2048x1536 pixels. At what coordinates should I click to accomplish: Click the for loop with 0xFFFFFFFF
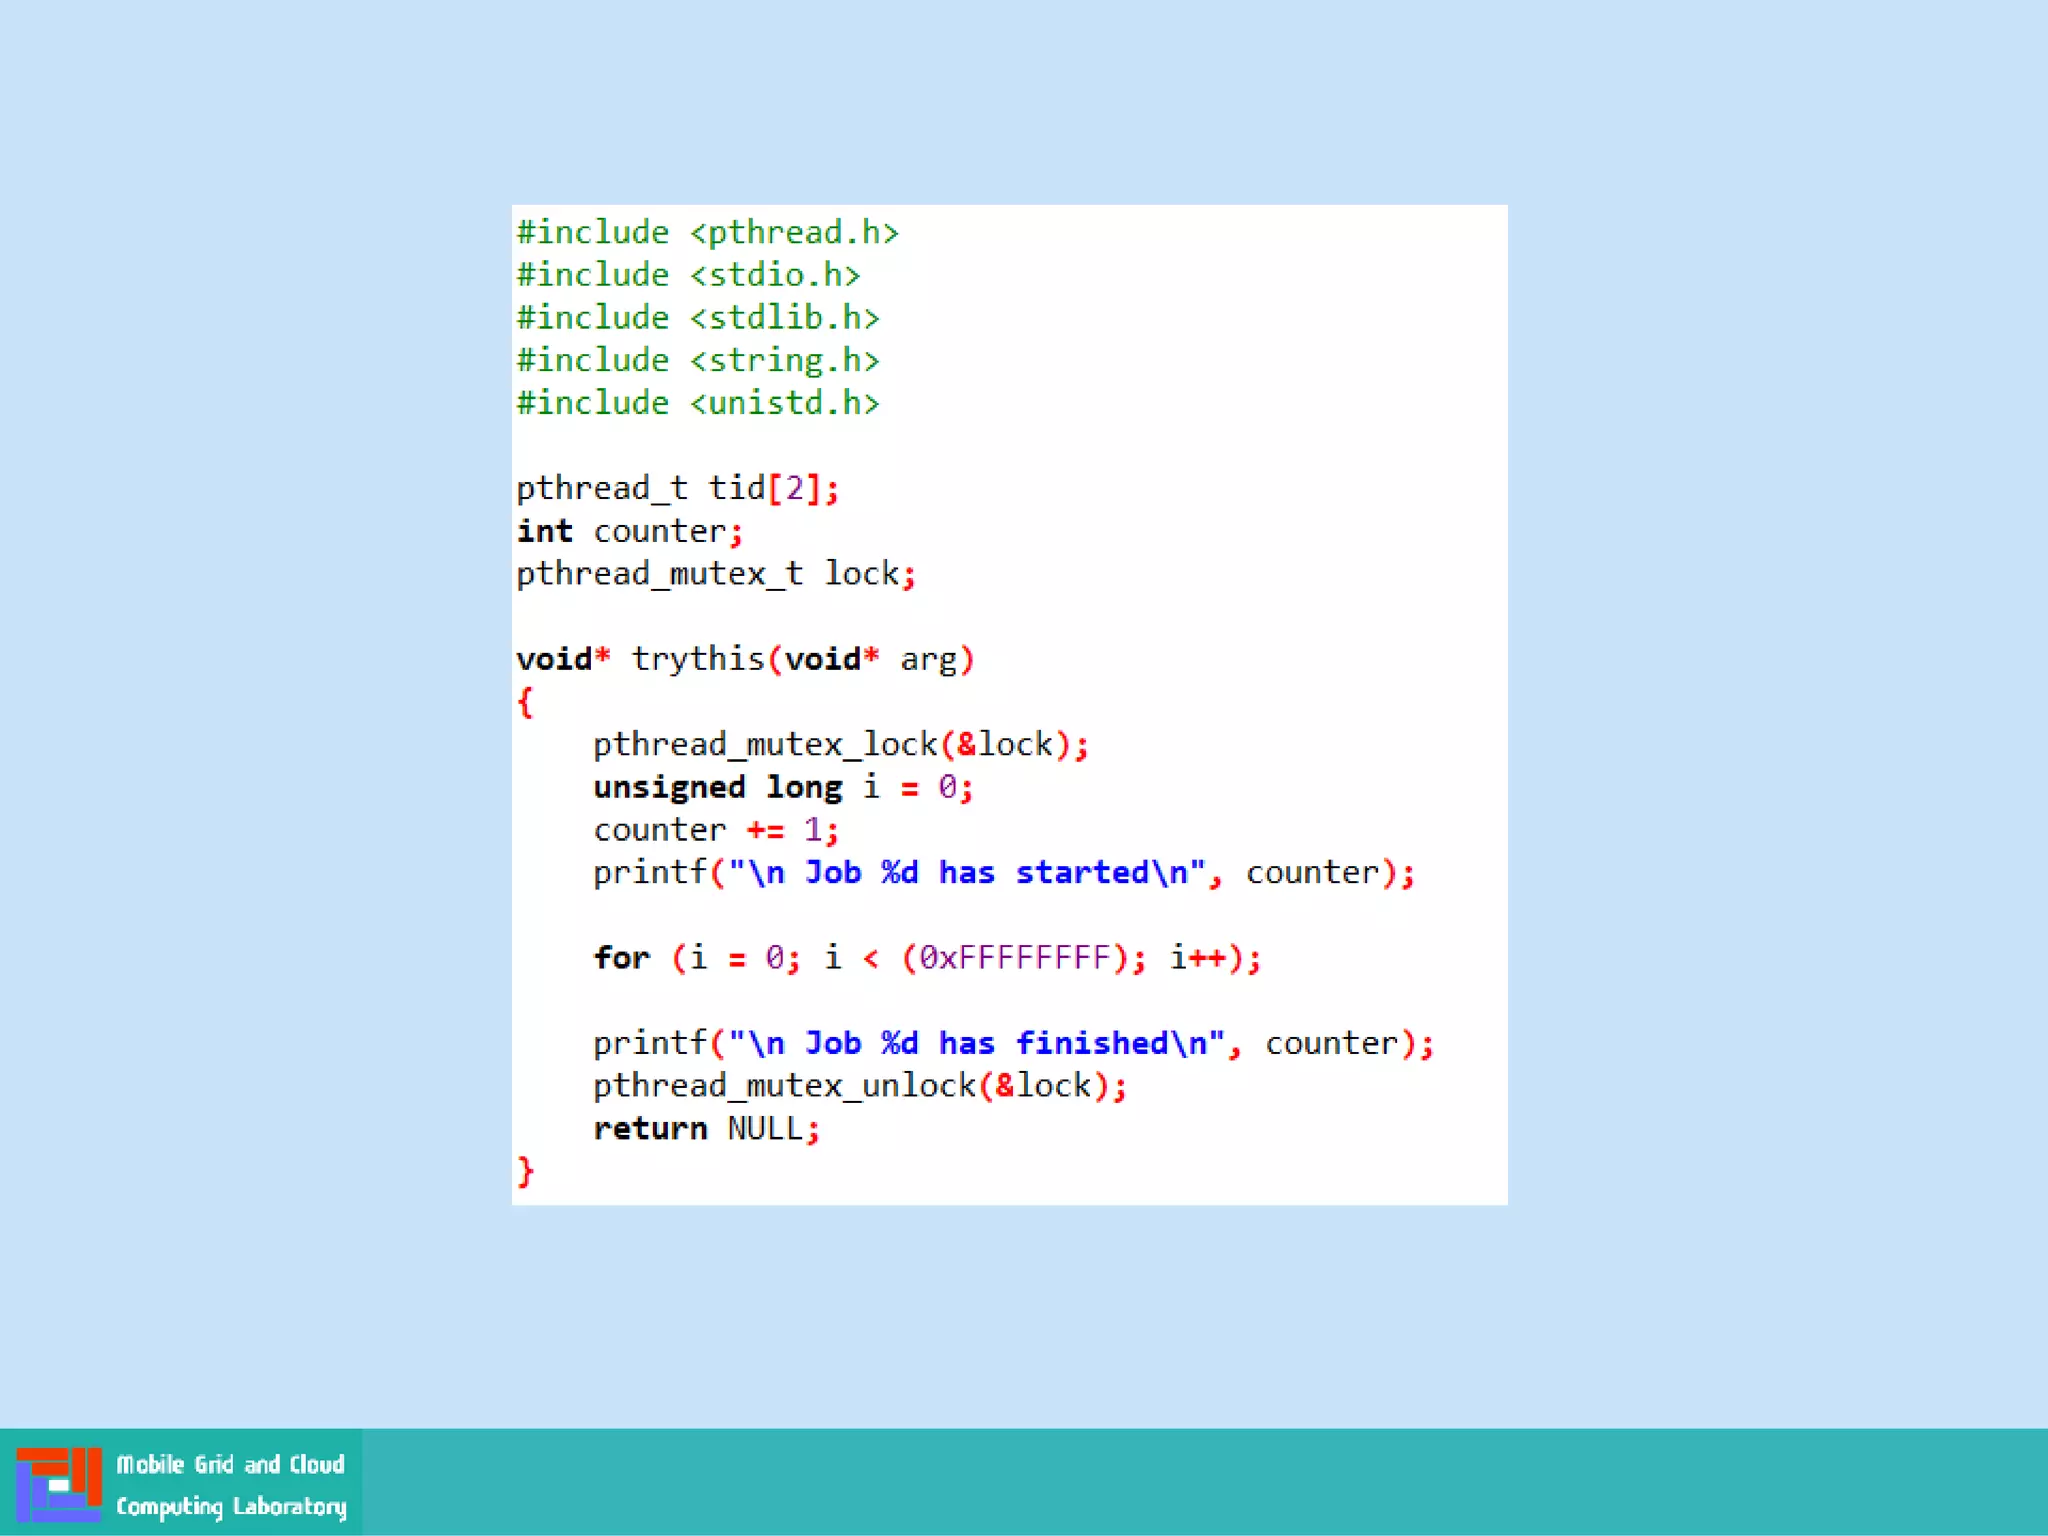926,958
